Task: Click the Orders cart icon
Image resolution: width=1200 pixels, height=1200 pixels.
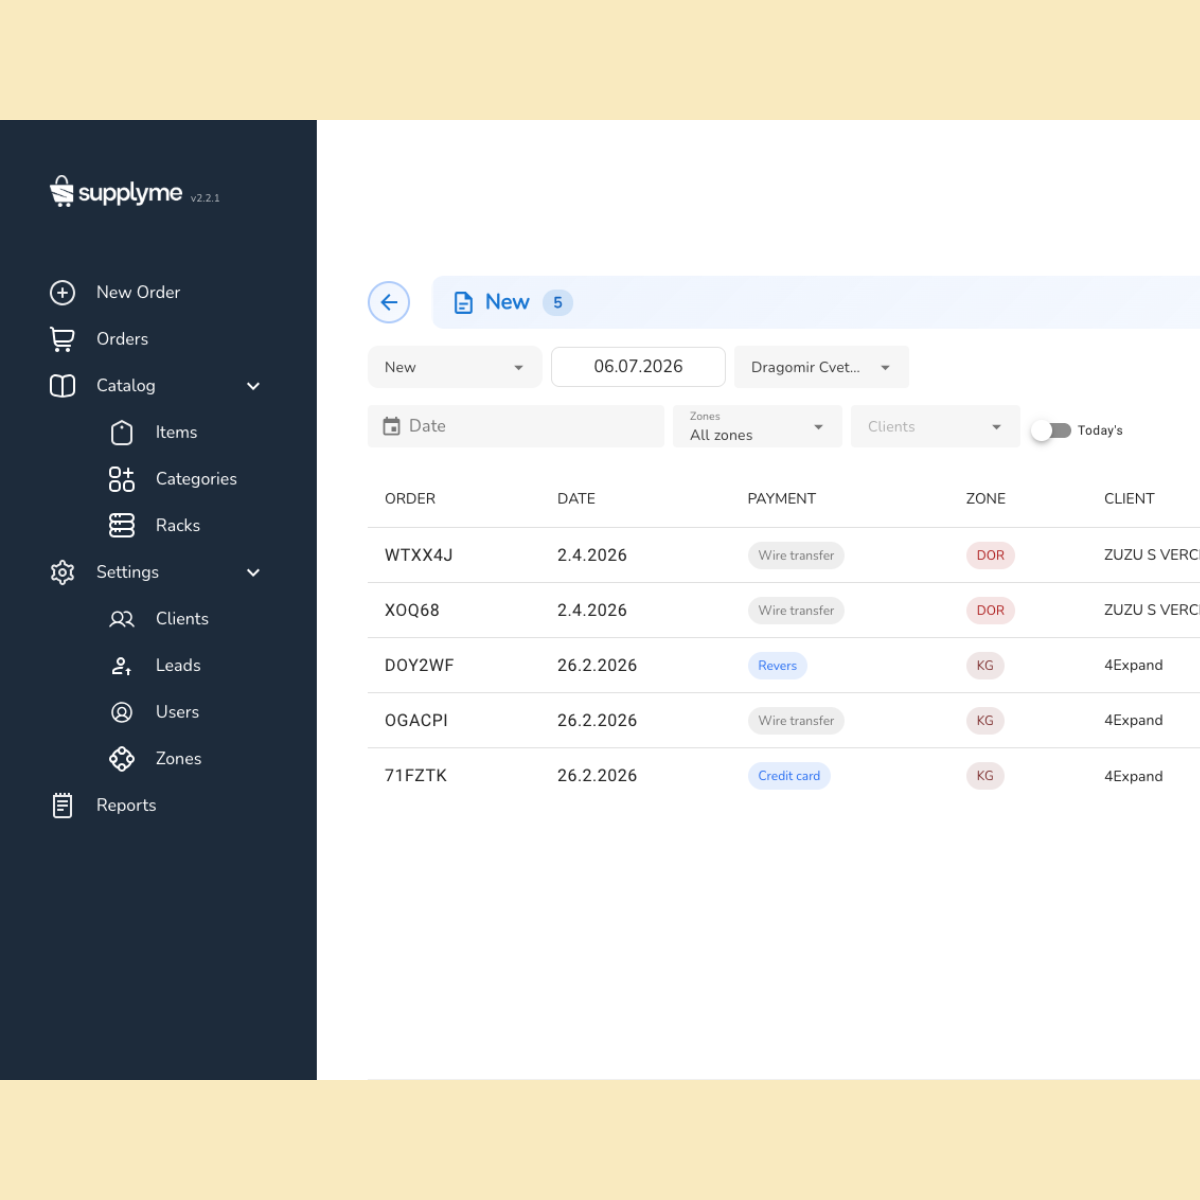Action: 62,339
